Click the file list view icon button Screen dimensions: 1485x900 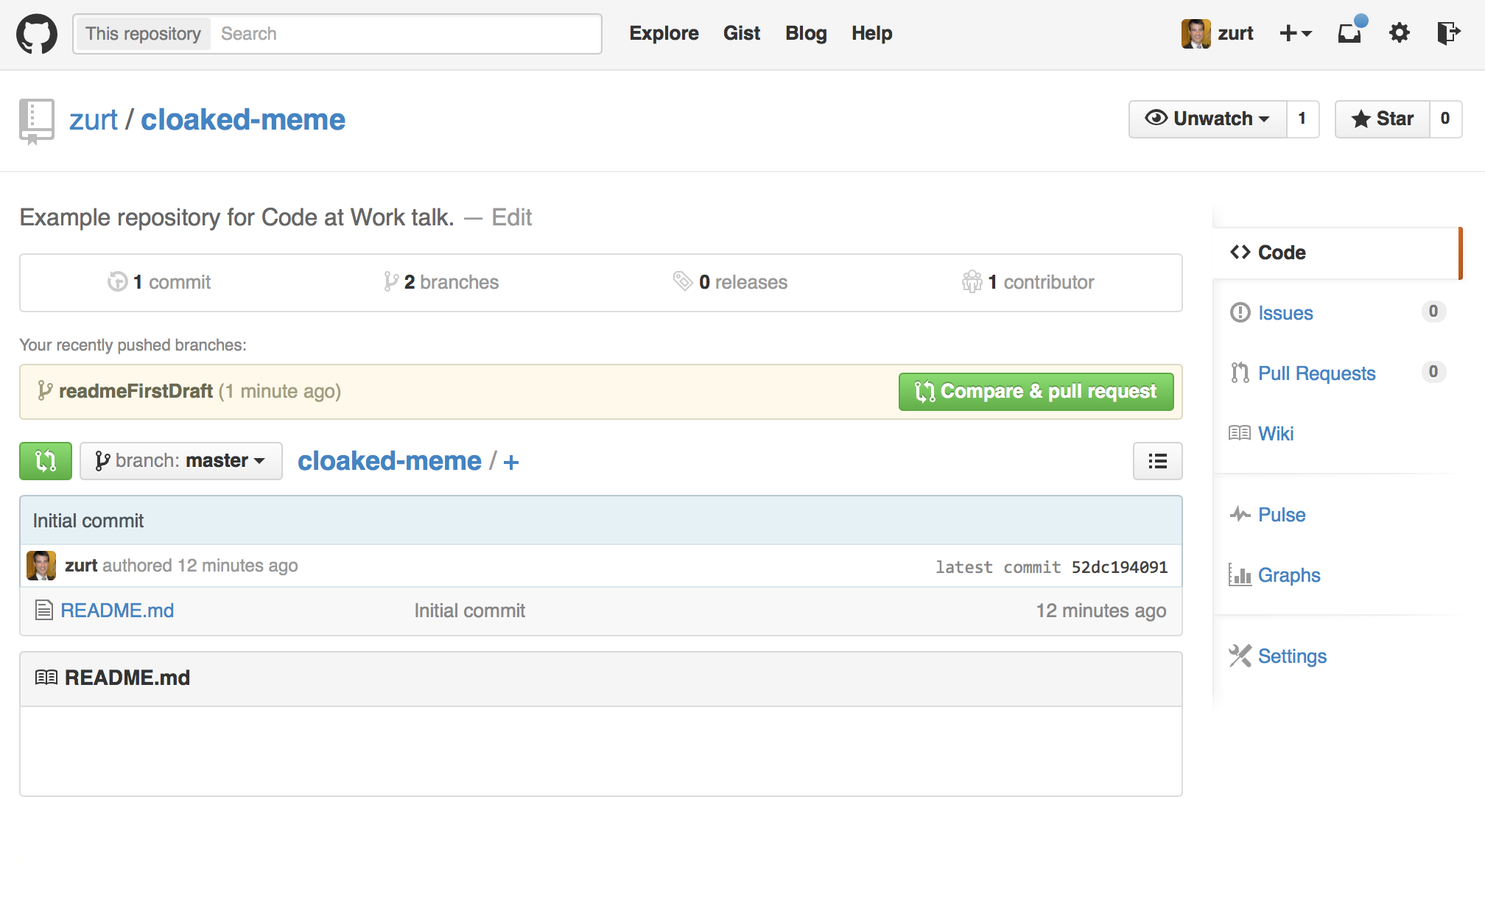pyautogui.click(x=1157, y=461)
